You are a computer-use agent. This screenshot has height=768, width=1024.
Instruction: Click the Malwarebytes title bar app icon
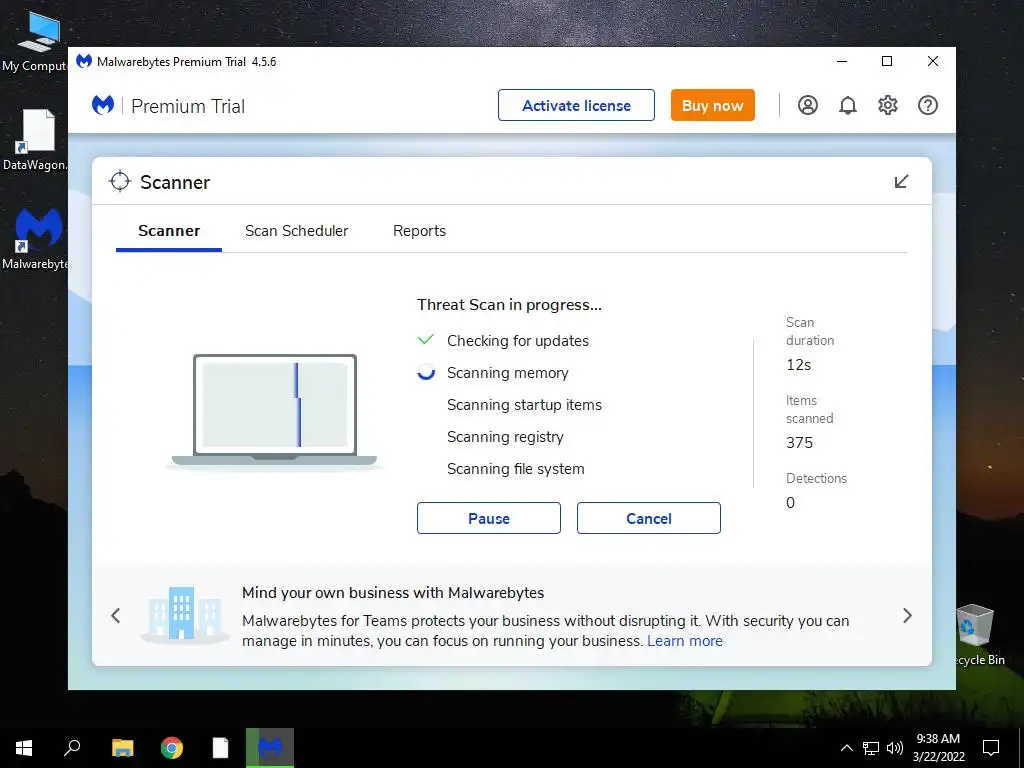click(x=84, y=61)
